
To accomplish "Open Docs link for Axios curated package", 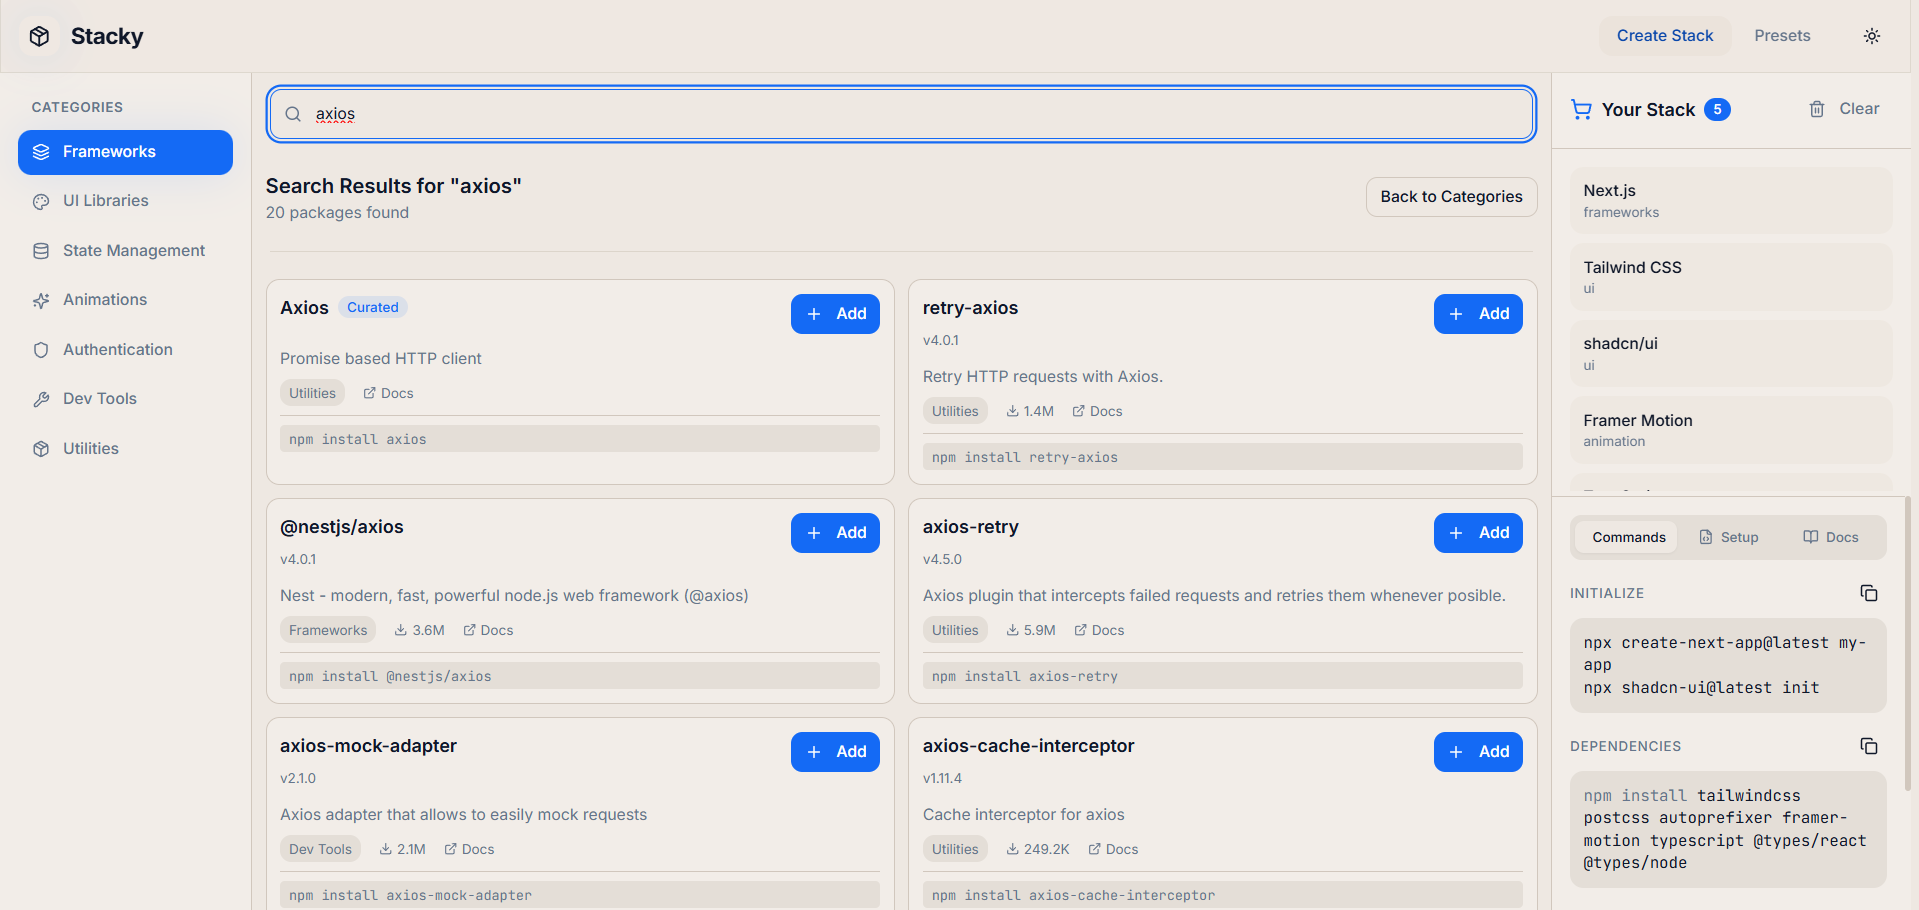I will (388, 393).
